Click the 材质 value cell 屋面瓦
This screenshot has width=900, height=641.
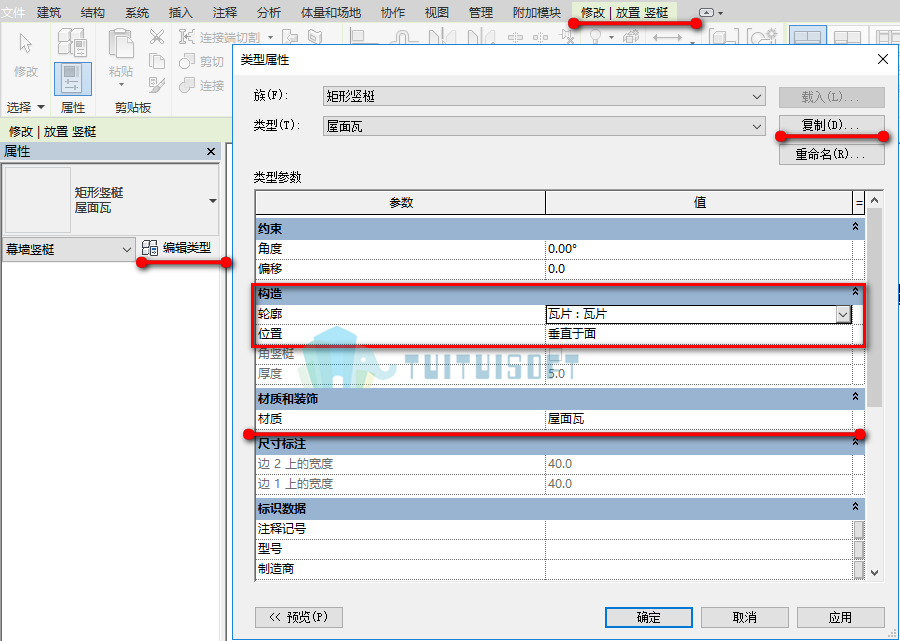[699, 419]
